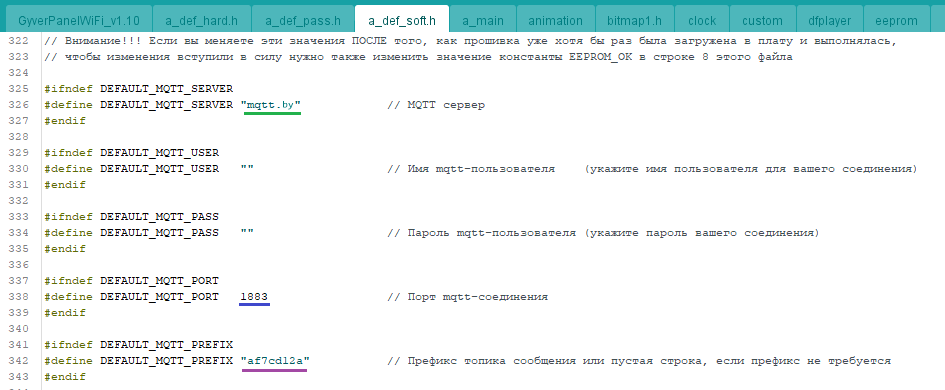
Task: Click line number 322
Action: click(18, 41)
